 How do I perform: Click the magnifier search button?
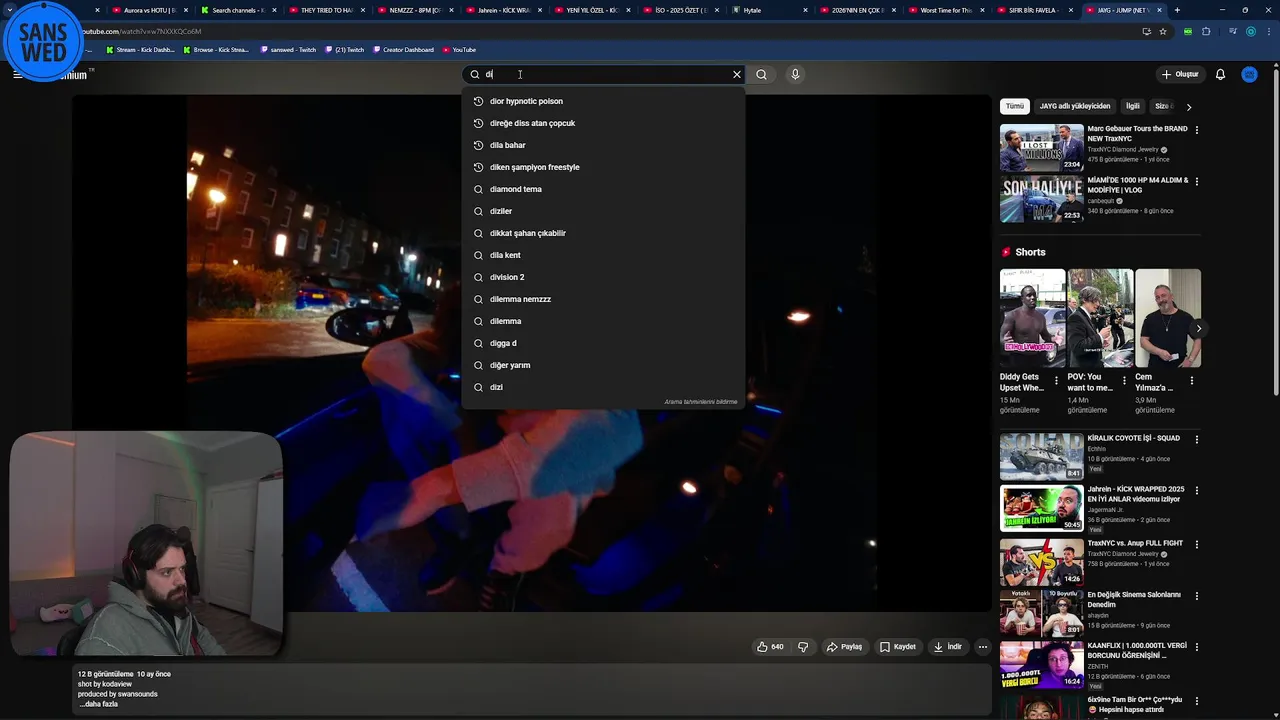tap(762, 74)
